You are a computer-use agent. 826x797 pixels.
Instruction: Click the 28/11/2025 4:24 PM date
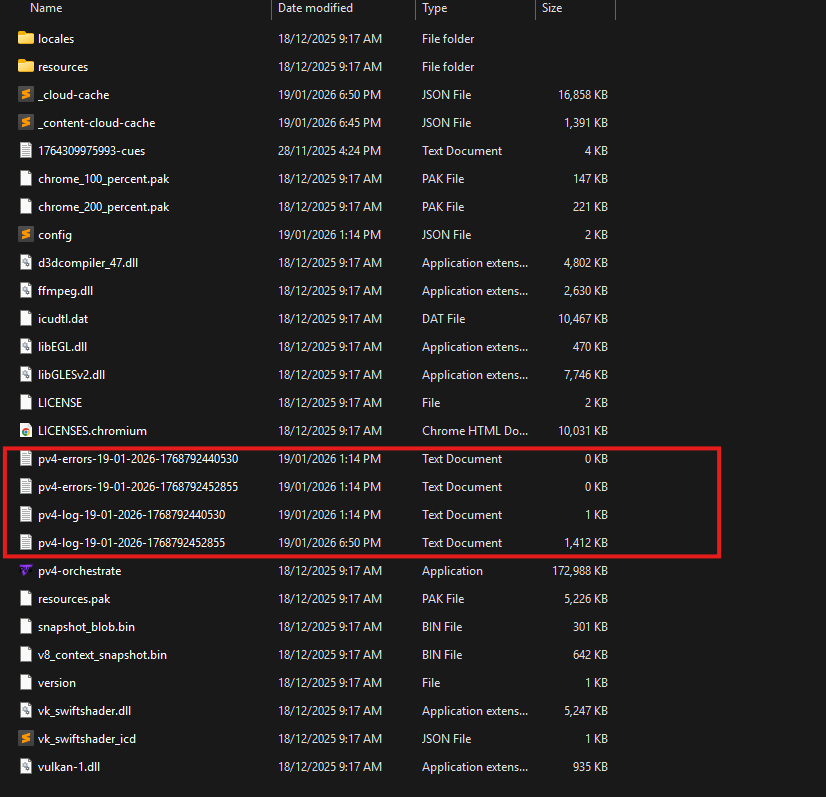[329, 151]
